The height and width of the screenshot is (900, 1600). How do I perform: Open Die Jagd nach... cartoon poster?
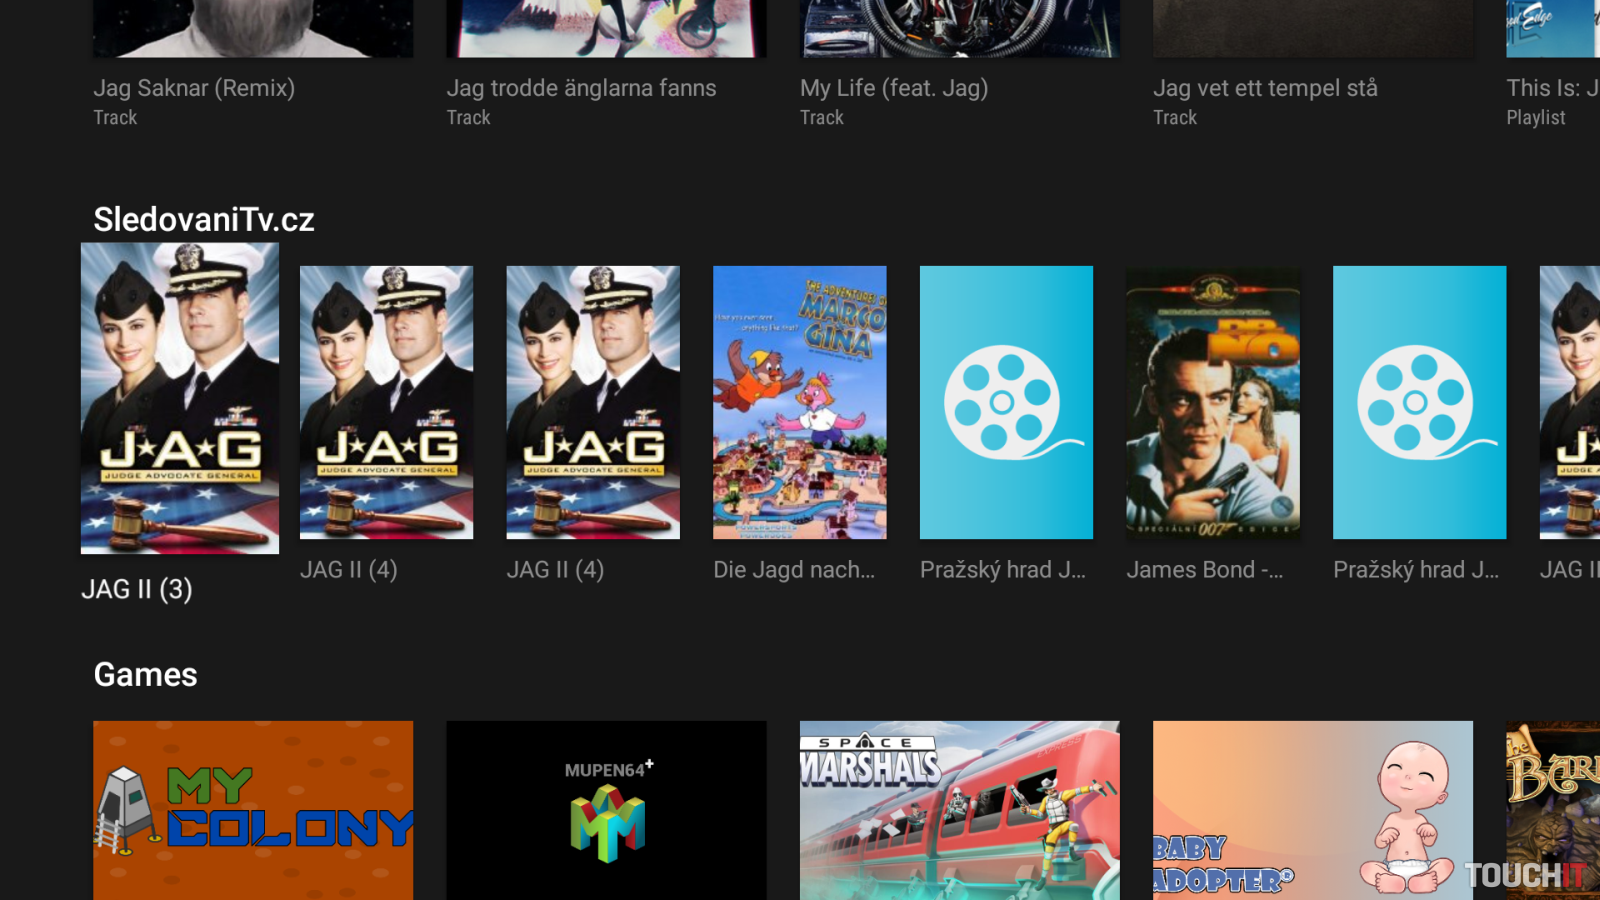point(799,402)
